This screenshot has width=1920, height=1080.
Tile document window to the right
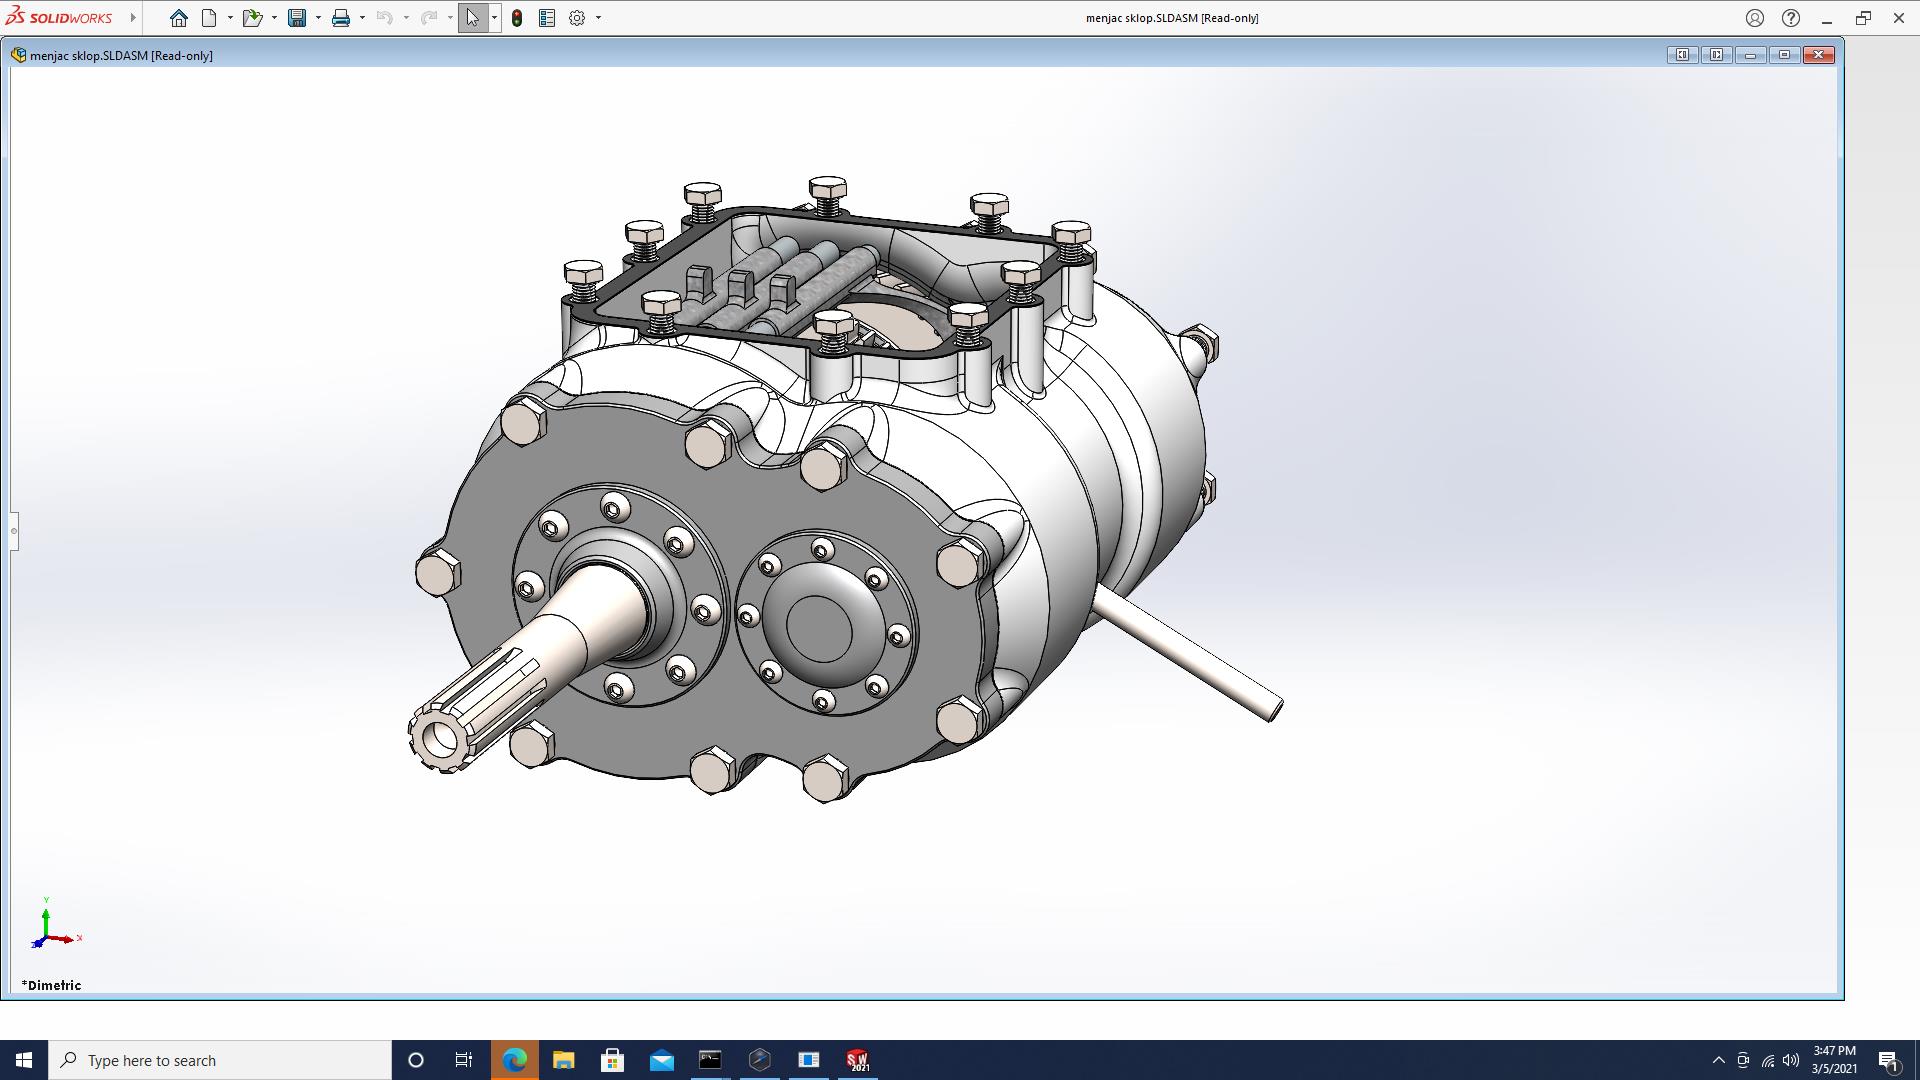pyautogui.click(x=1717, y=55)
